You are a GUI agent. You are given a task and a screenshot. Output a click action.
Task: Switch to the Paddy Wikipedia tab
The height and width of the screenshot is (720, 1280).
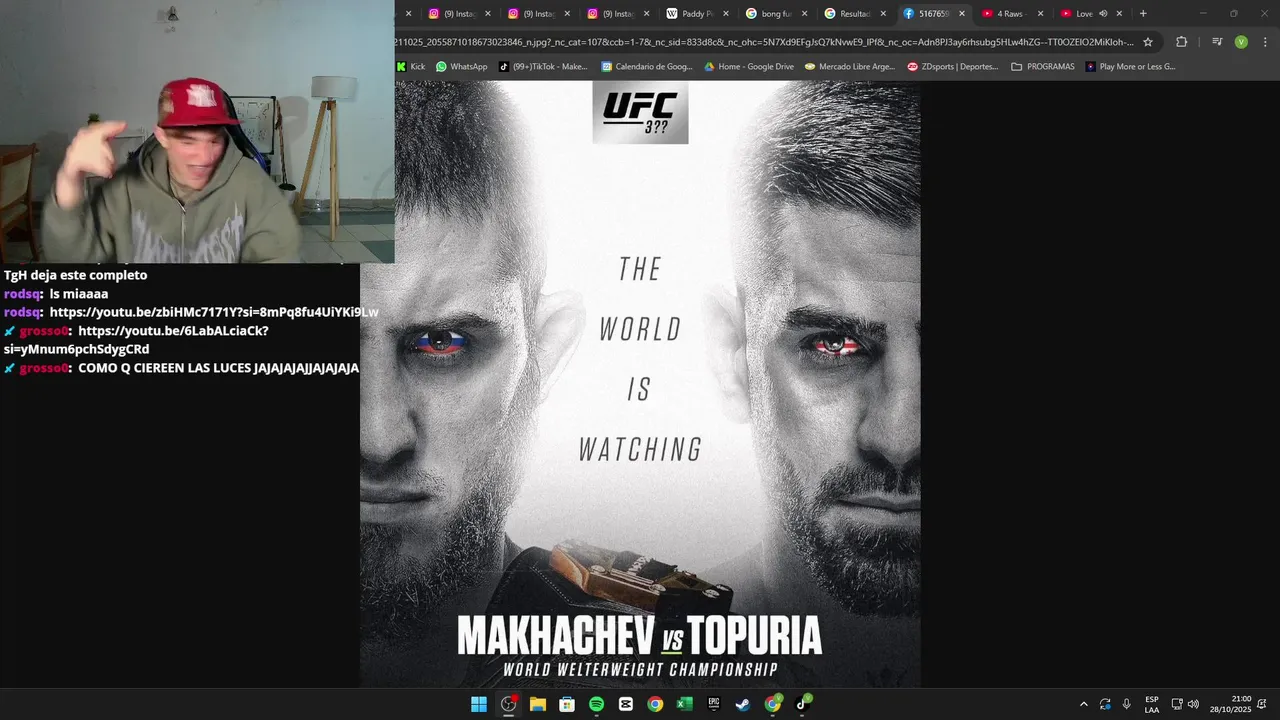[x=690, y=14]
